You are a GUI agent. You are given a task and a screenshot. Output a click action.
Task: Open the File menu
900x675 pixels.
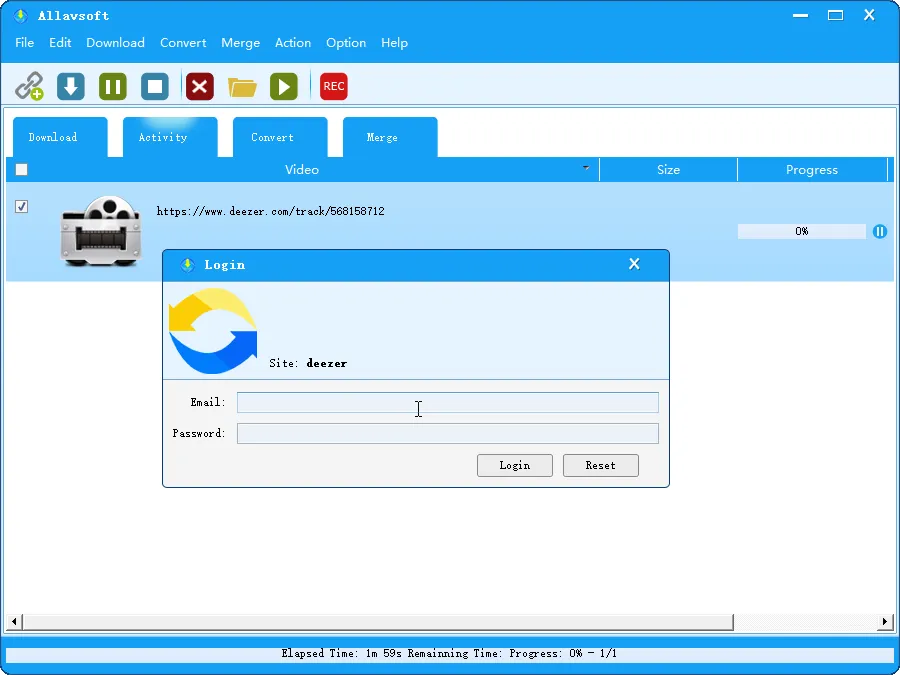coord(25,42)
